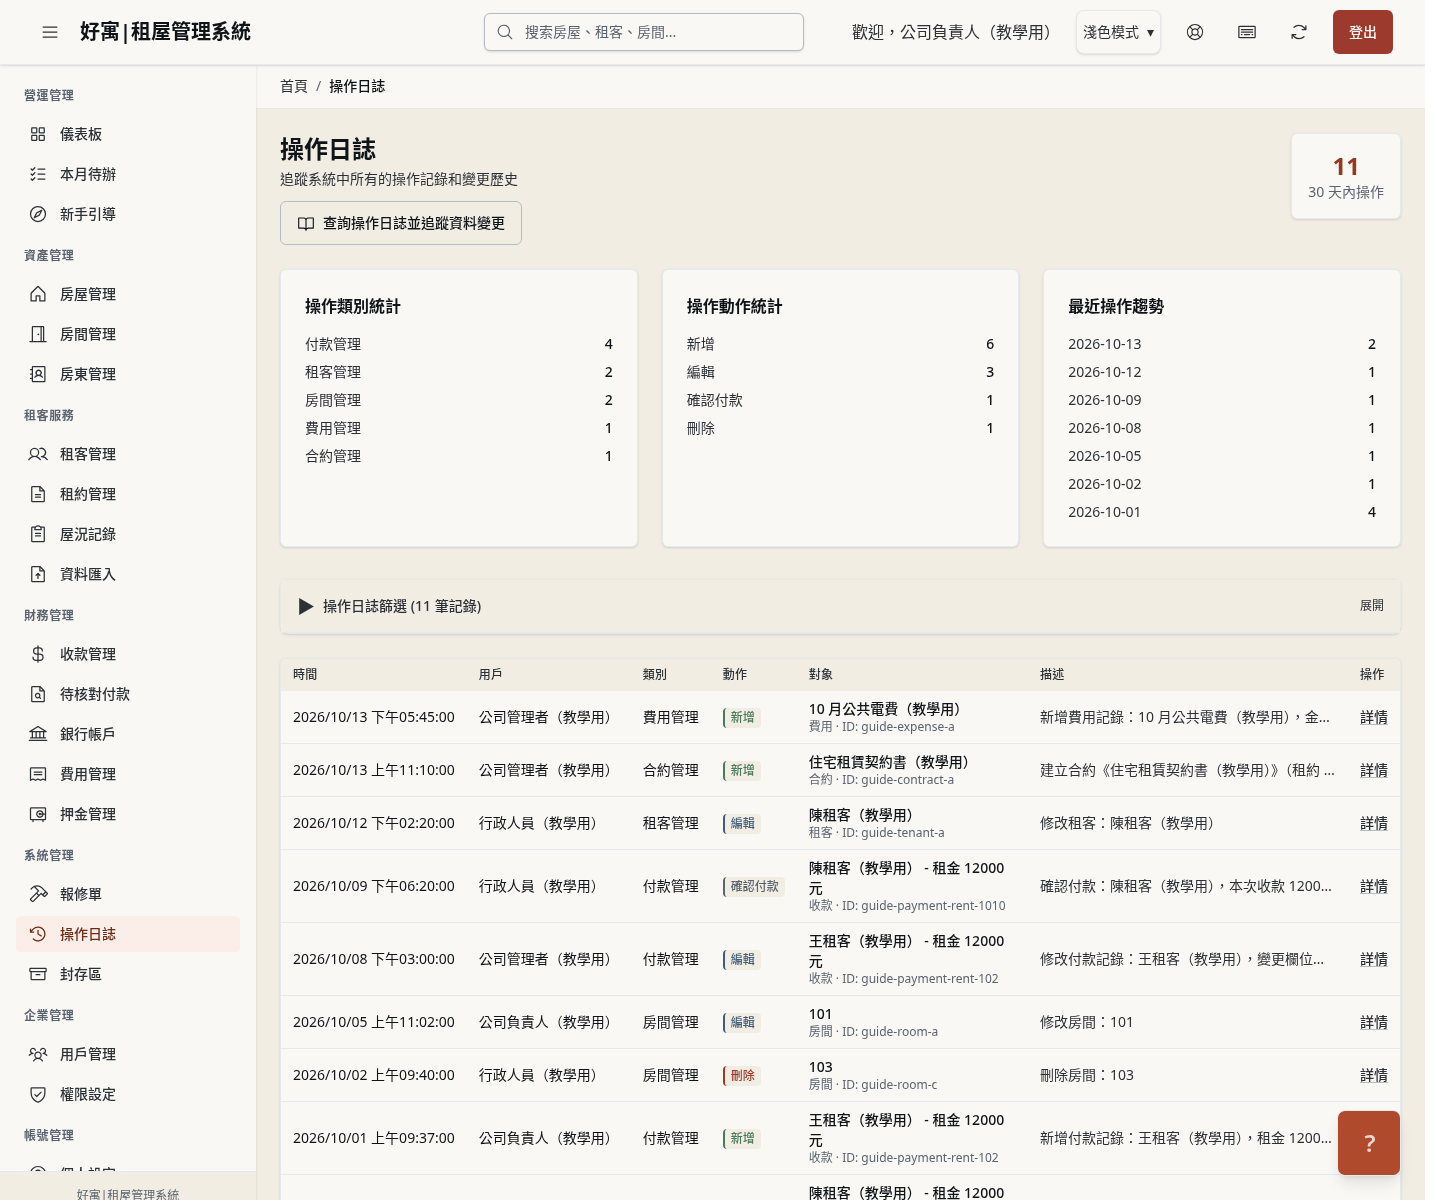
Task: Open 押金管理 safe icon in sidebar
Action: pyautogui.click(x=38, y=814)
